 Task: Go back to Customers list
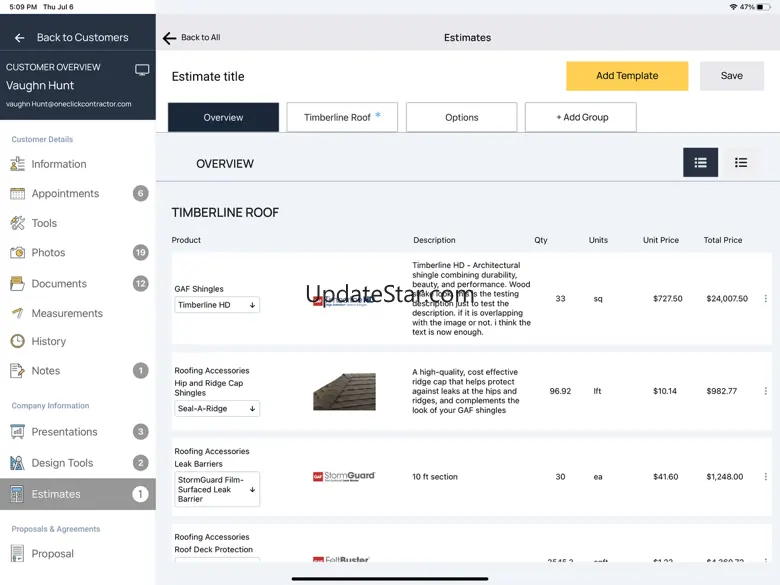[70, 38]
